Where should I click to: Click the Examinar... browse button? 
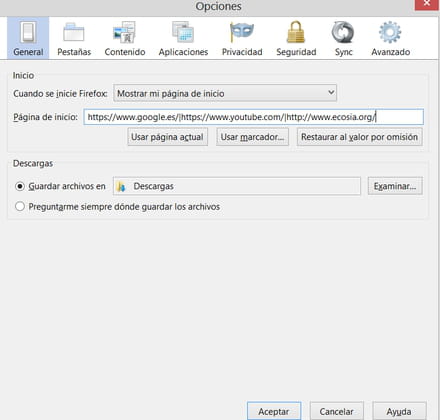pyautogui.click(x=395, y=186)
